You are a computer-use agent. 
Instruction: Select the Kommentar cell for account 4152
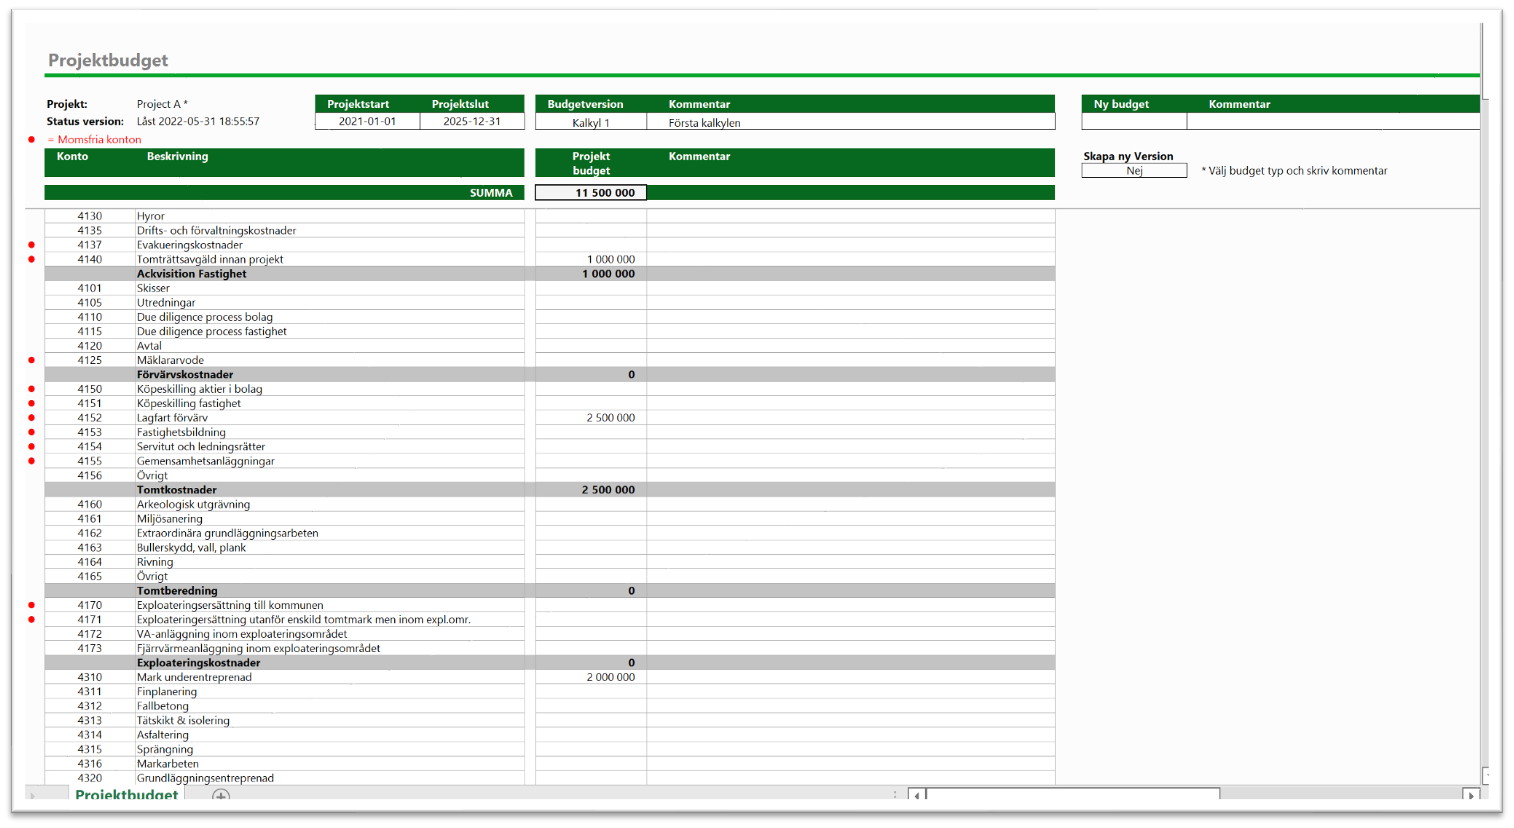click(851, 418)
